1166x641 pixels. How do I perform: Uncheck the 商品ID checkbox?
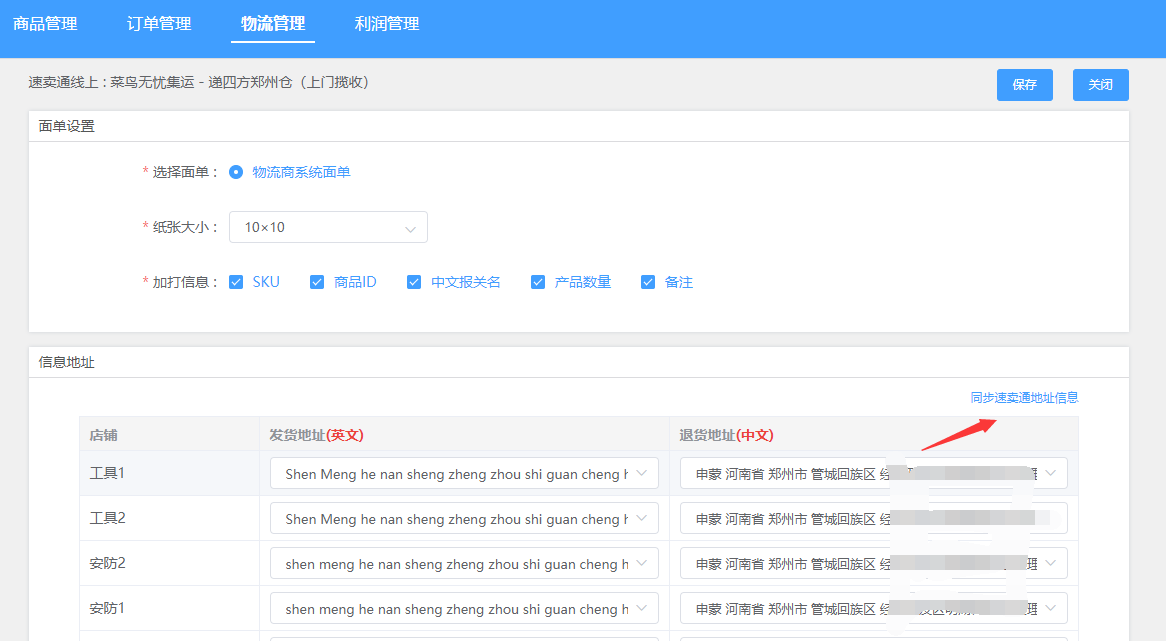[317, 282]
